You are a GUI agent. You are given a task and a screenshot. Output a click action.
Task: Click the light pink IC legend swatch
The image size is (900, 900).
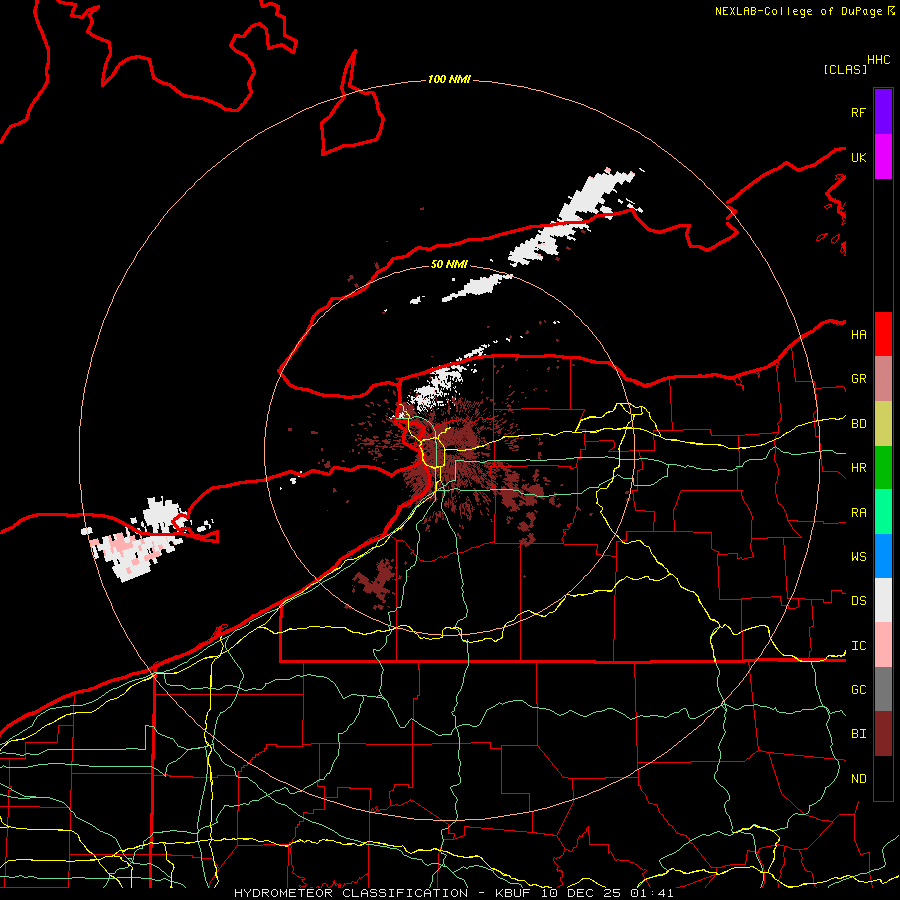[883, 645]
